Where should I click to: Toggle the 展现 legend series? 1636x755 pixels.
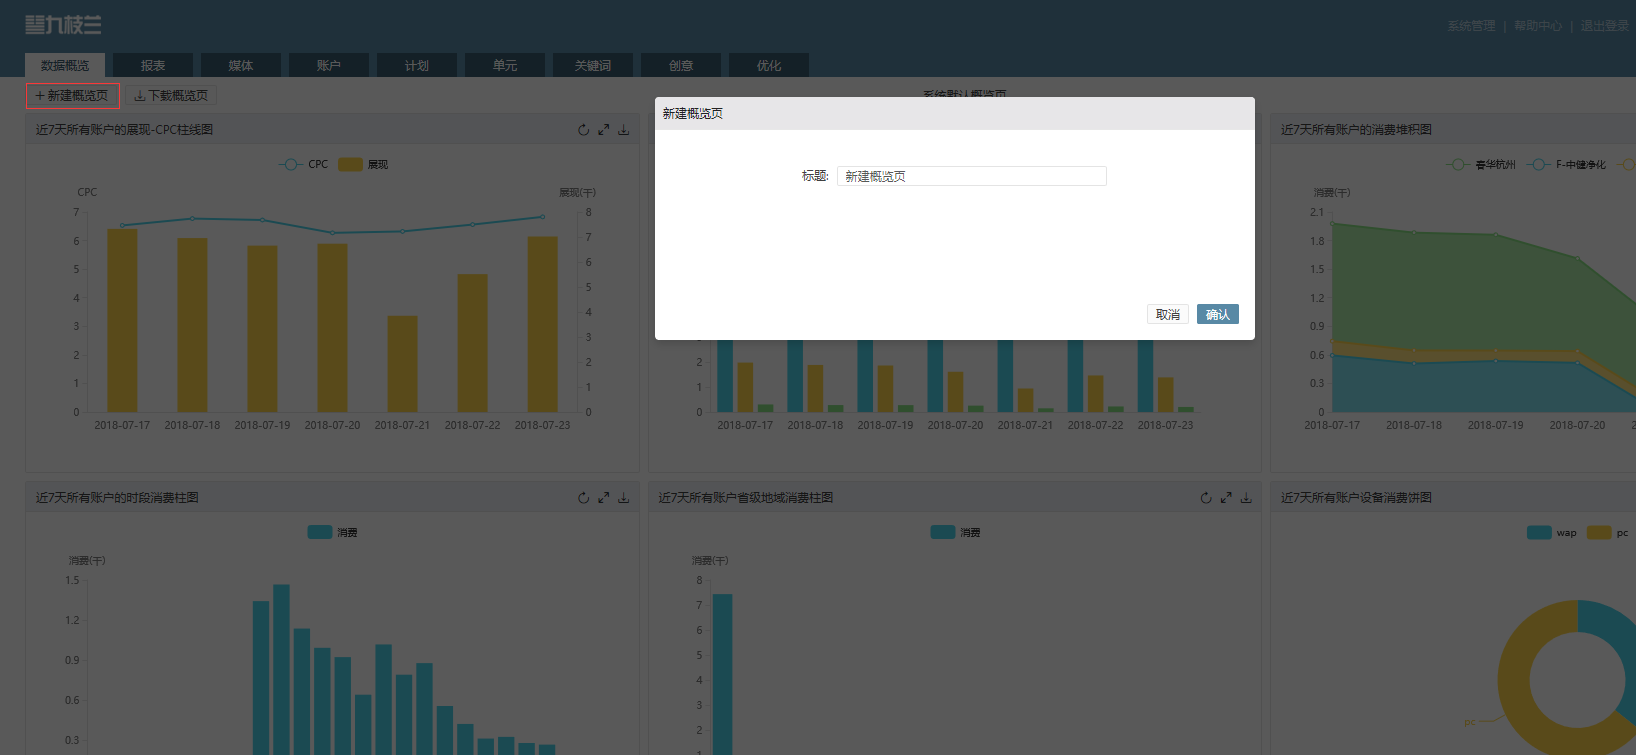pyautogui.click(x=363, y=165)
